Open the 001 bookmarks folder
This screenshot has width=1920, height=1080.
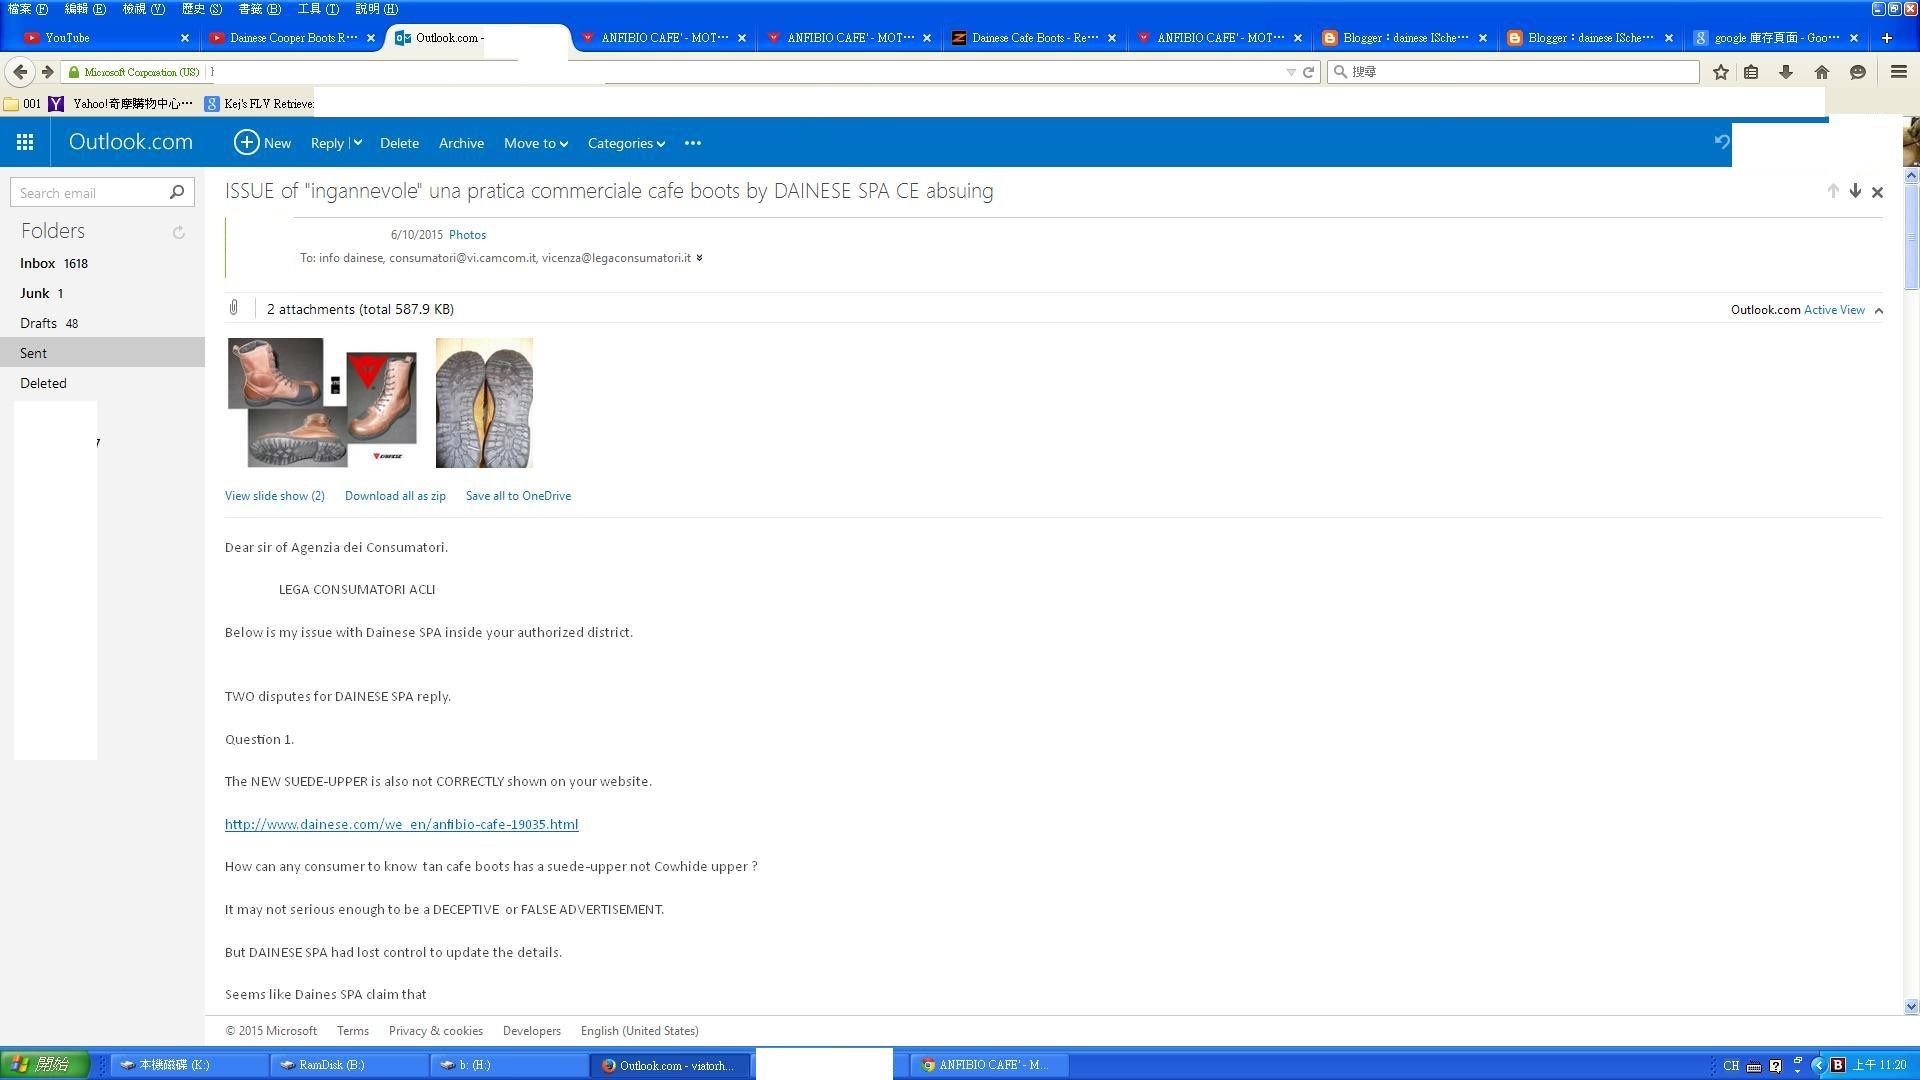[23, 103]
